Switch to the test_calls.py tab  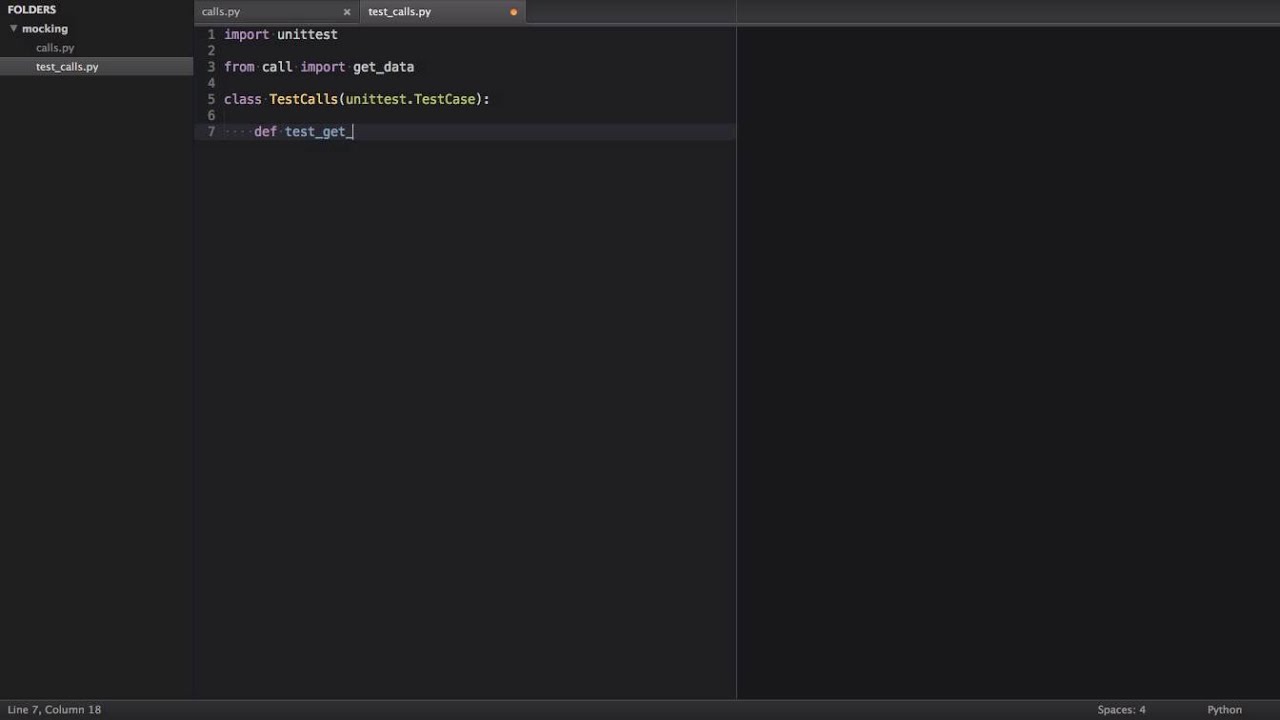coord(399,12)
